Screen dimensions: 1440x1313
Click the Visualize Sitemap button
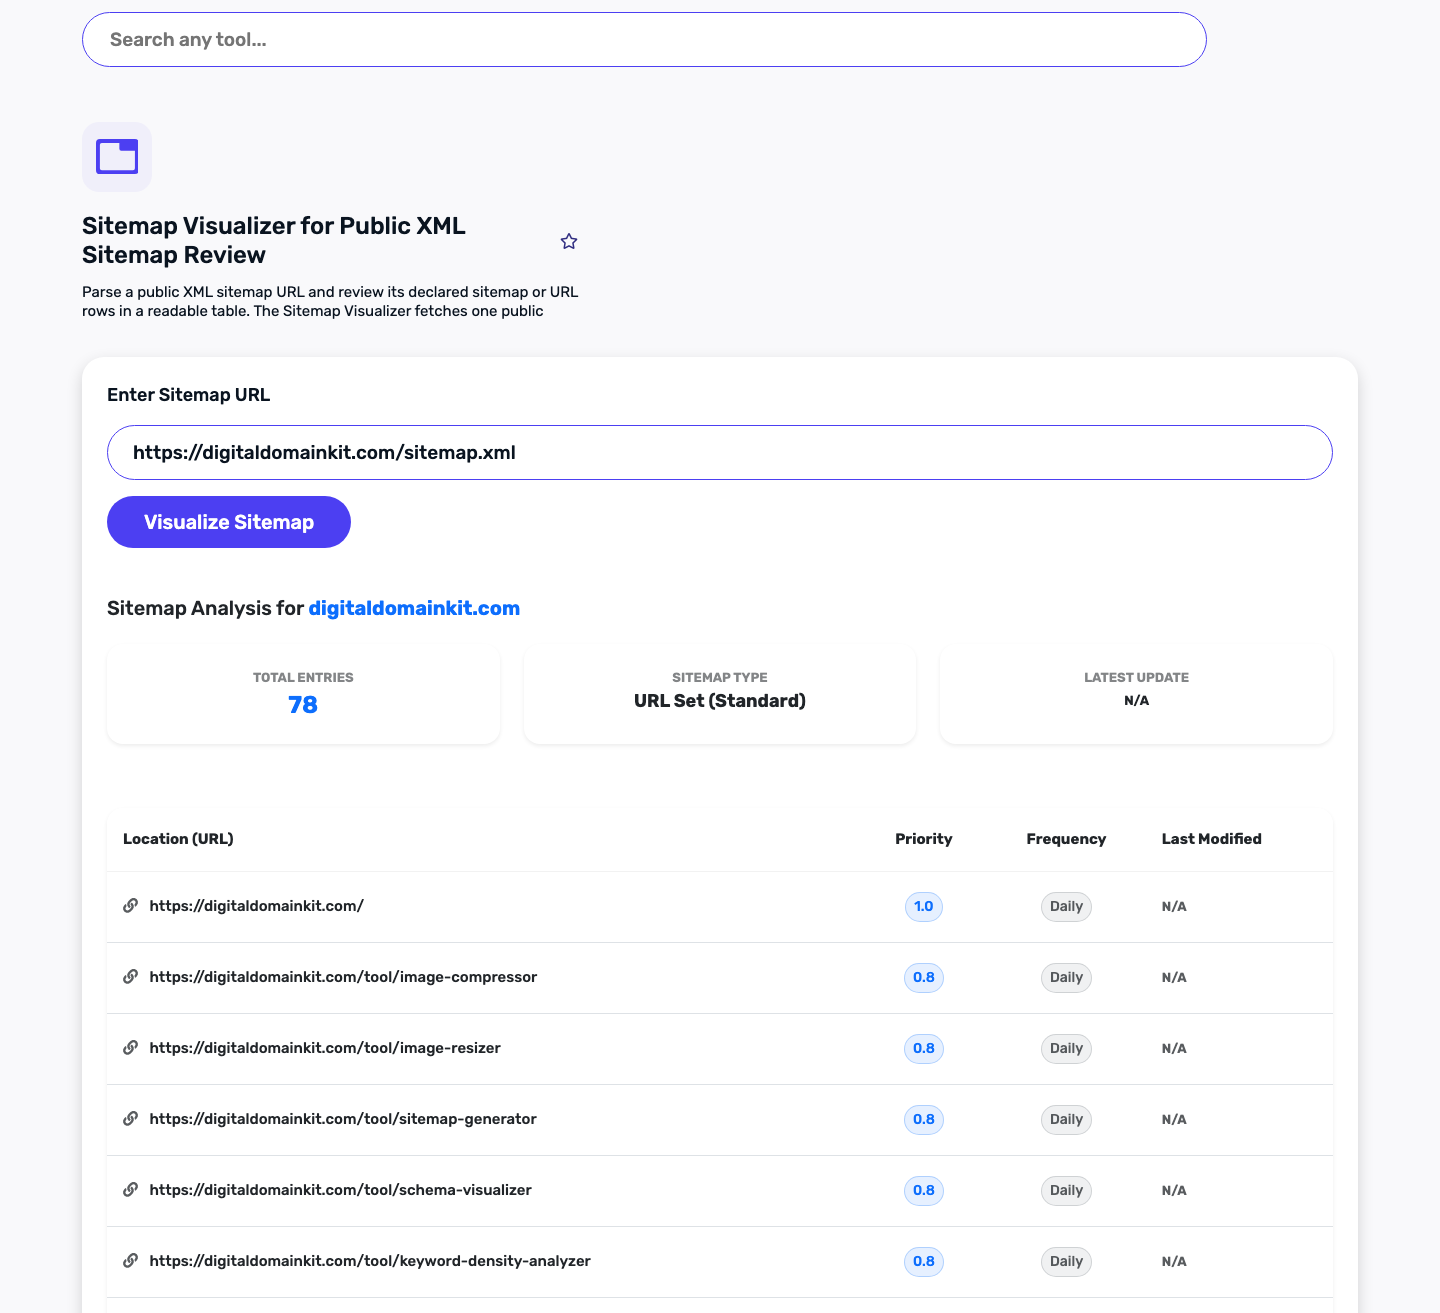point(229,522)
